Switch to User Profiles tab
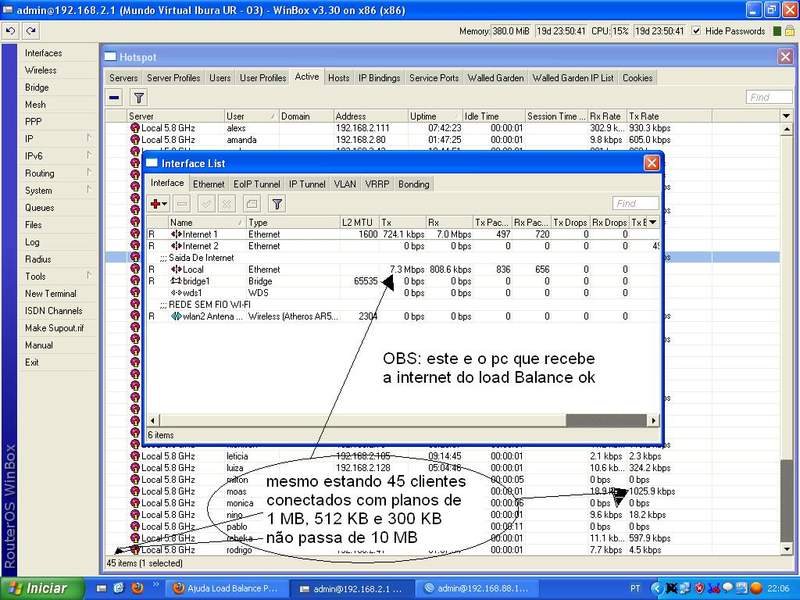This screenshot has width=800, height=600. pos(263,78)
